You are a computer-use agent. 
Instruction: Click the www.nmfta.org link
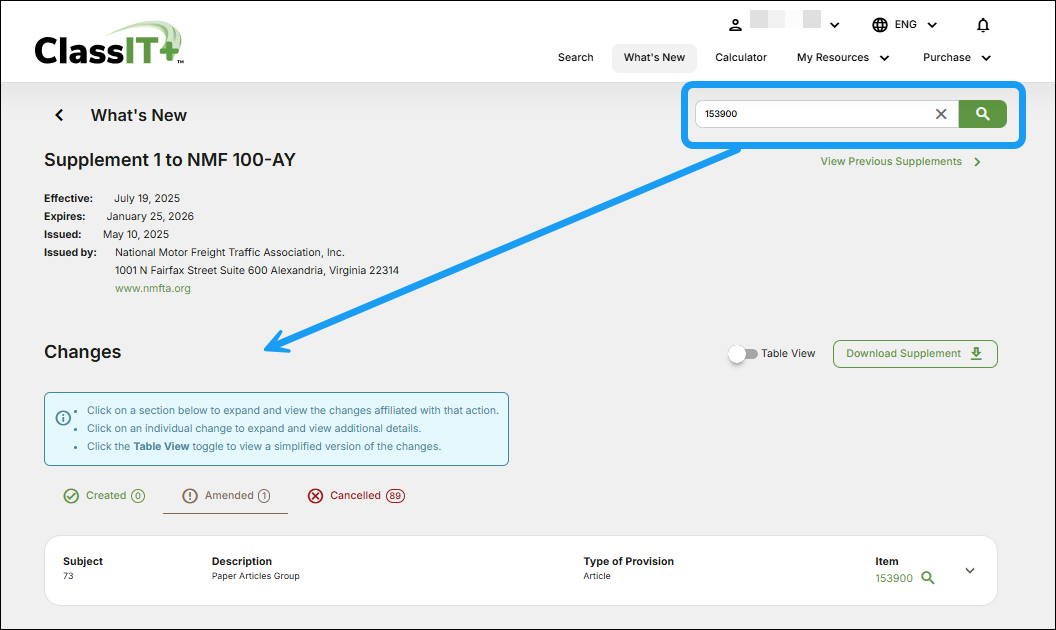pyautogui.click(x=153, y=289)
